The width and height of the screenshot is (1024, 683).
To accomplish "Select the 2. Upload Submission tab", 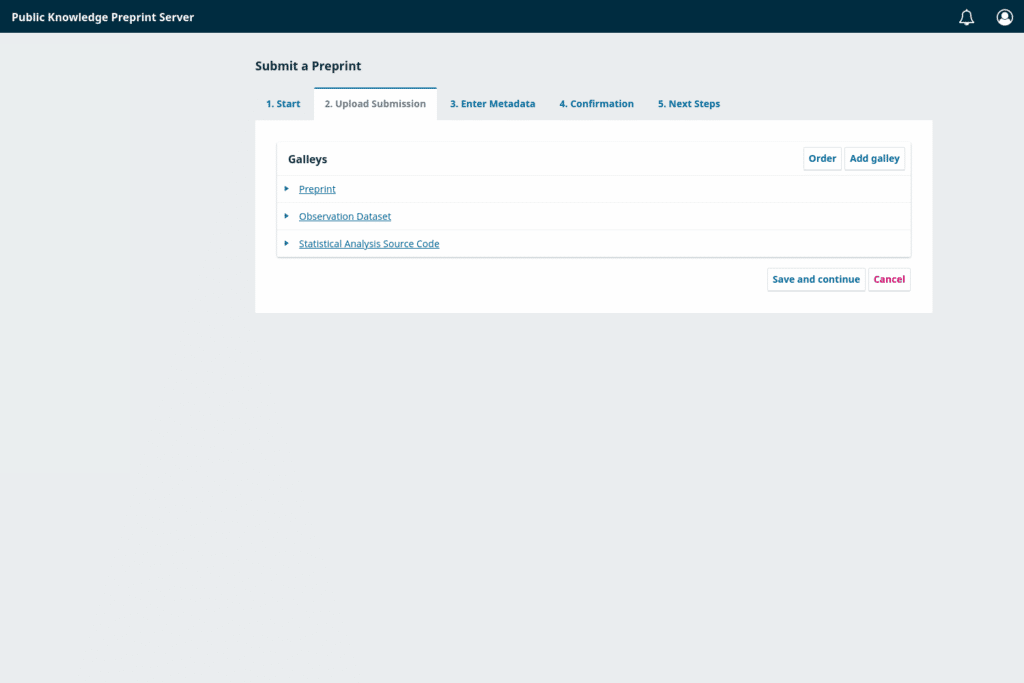I will (375, 104).
